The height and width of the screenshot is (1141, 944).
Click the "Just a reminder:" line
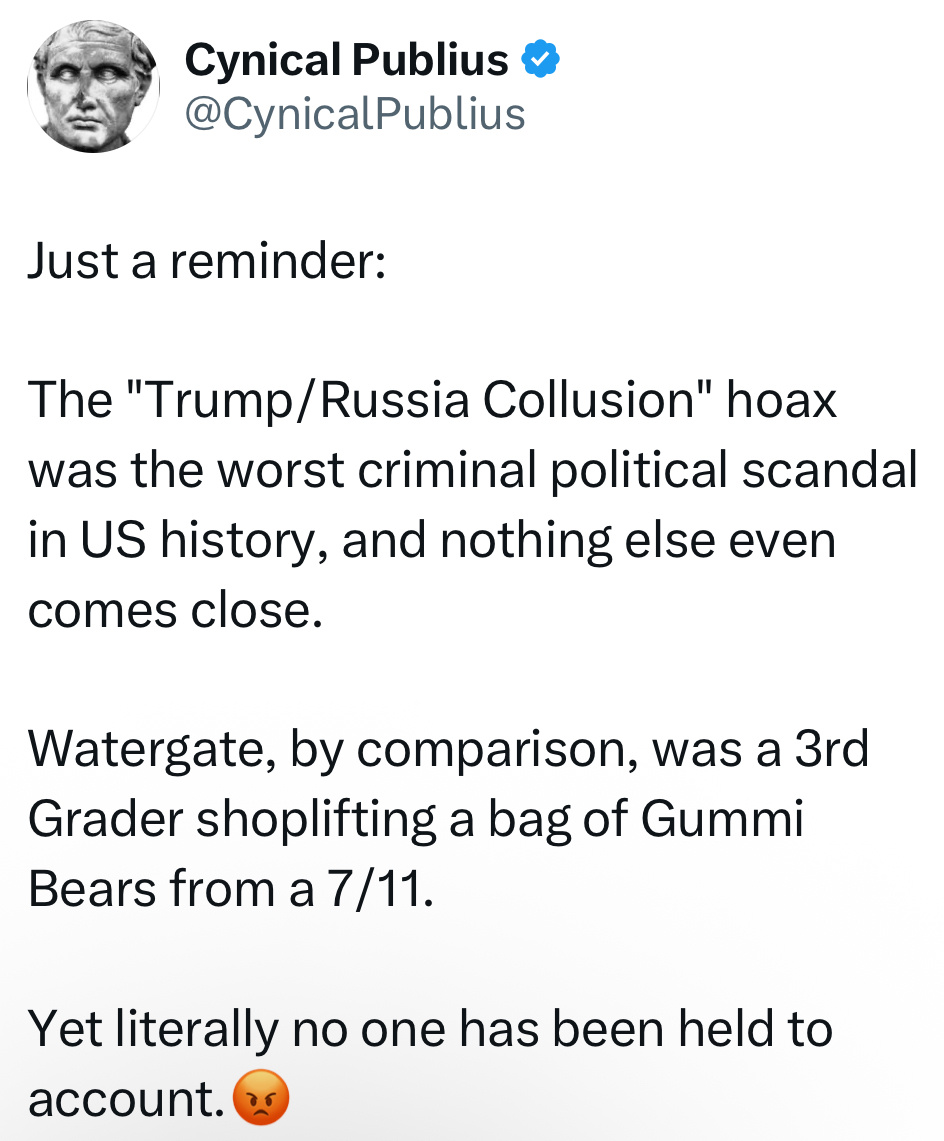205,262
